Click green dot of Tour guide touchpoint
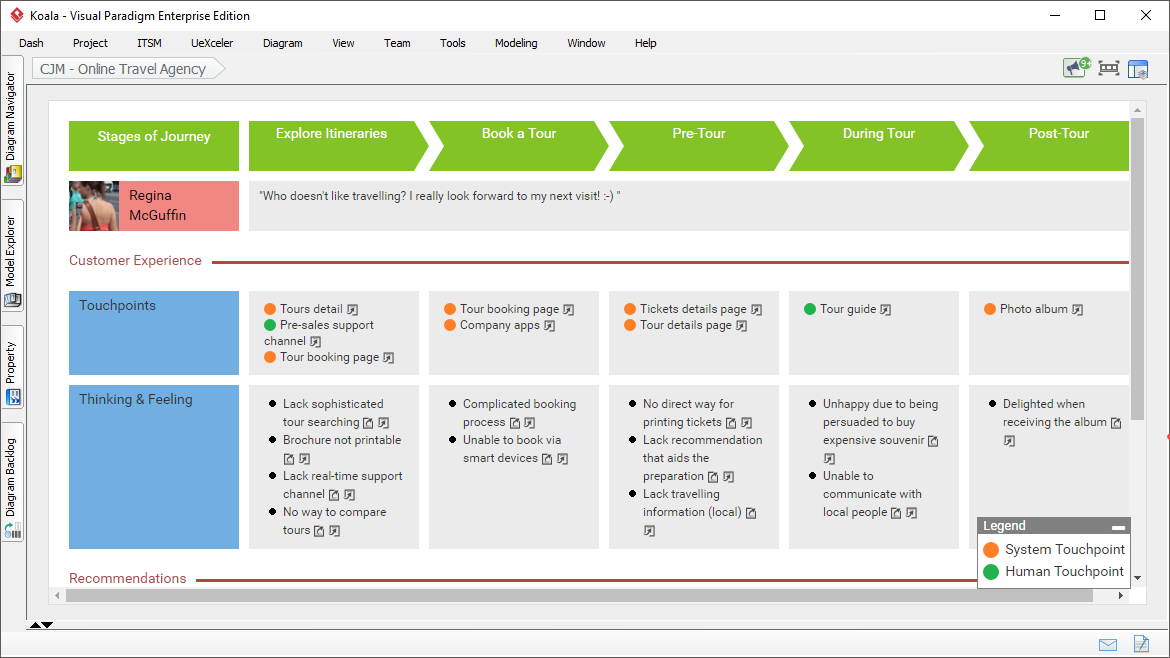This screenshot has height=658, width=1170. [x=810, y=309]
